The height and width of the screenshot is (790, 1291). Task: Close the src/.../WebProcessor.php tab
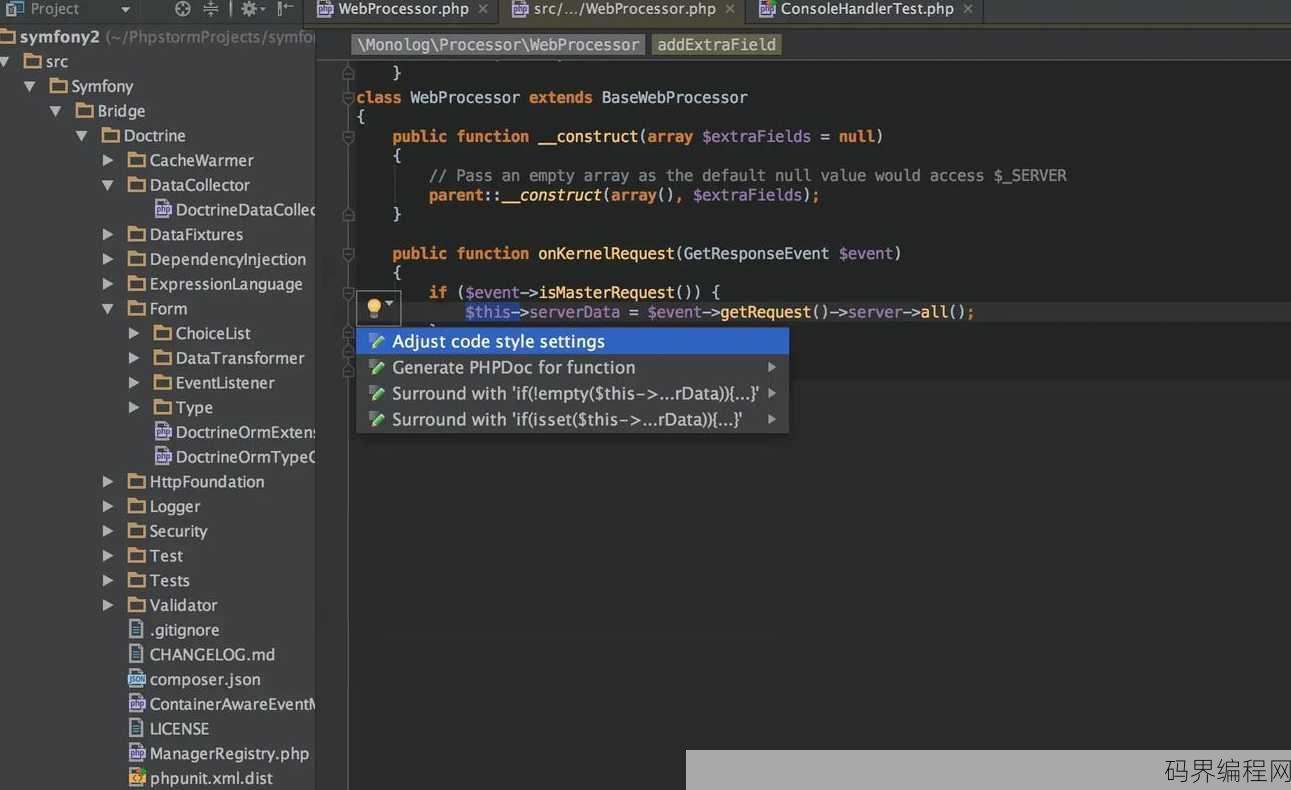click(731, 9)
